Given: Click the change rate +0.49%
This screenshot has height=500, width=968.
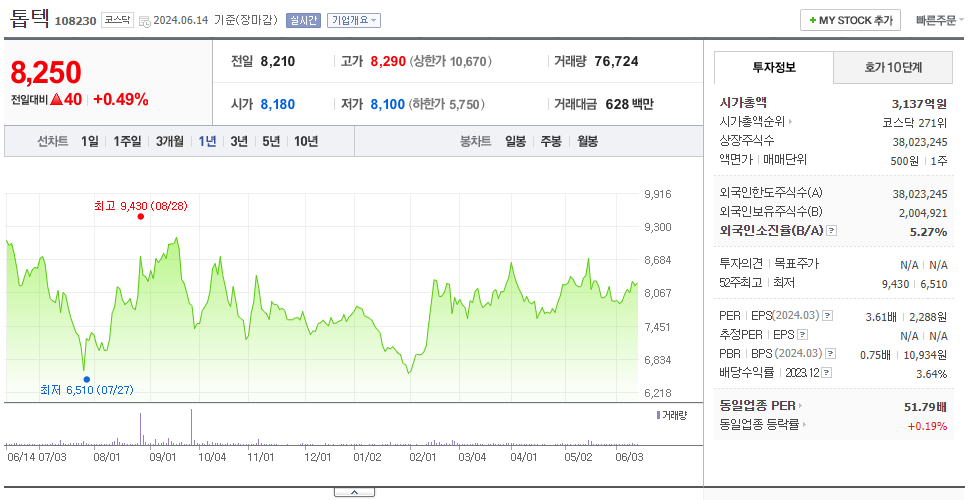Looking at the screenshot, I should click(121, 99).
